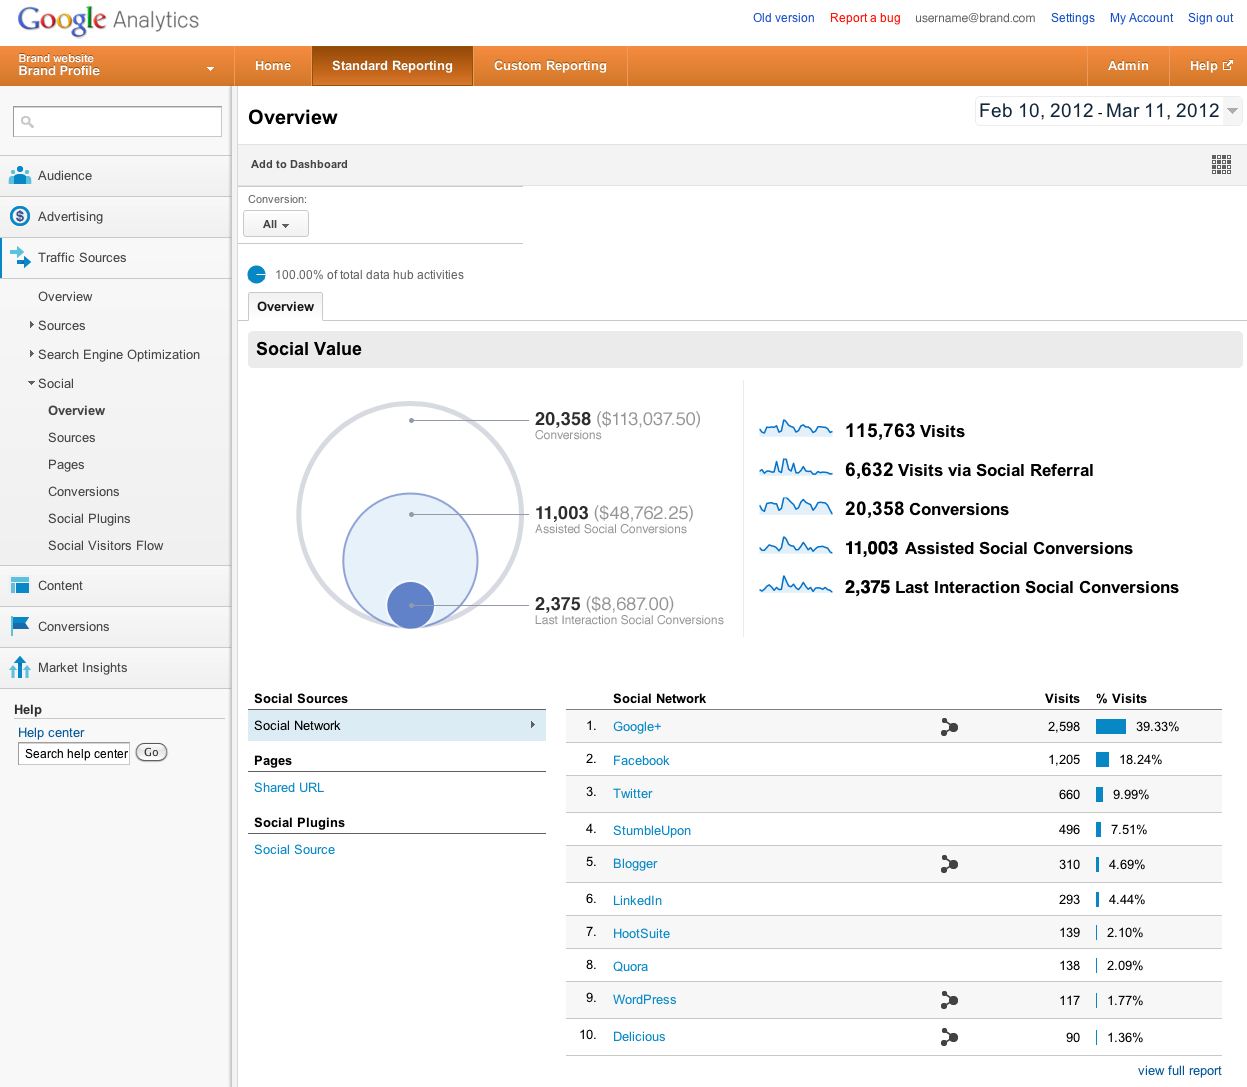Viewport: 1247px width, 1087px height.
Task: Click Add to Dashboard button
Action: click(299, 164)
